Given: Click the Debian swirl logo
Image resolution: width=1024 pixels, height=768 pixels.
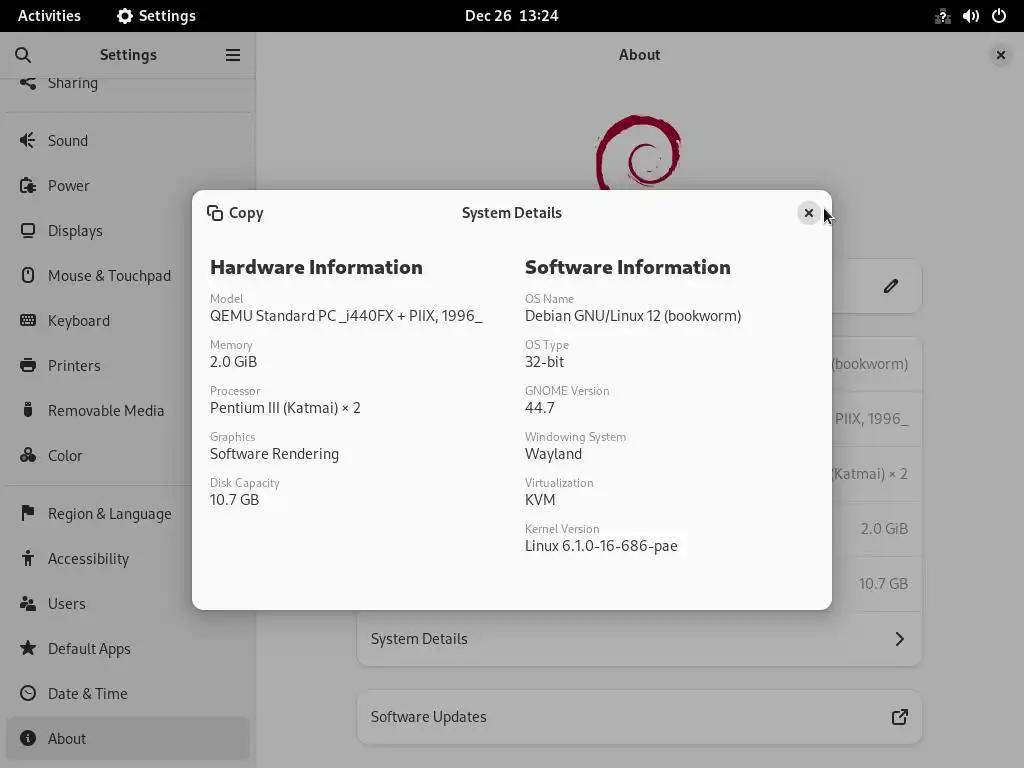Looking at the screenshot, I should [638, 153].
